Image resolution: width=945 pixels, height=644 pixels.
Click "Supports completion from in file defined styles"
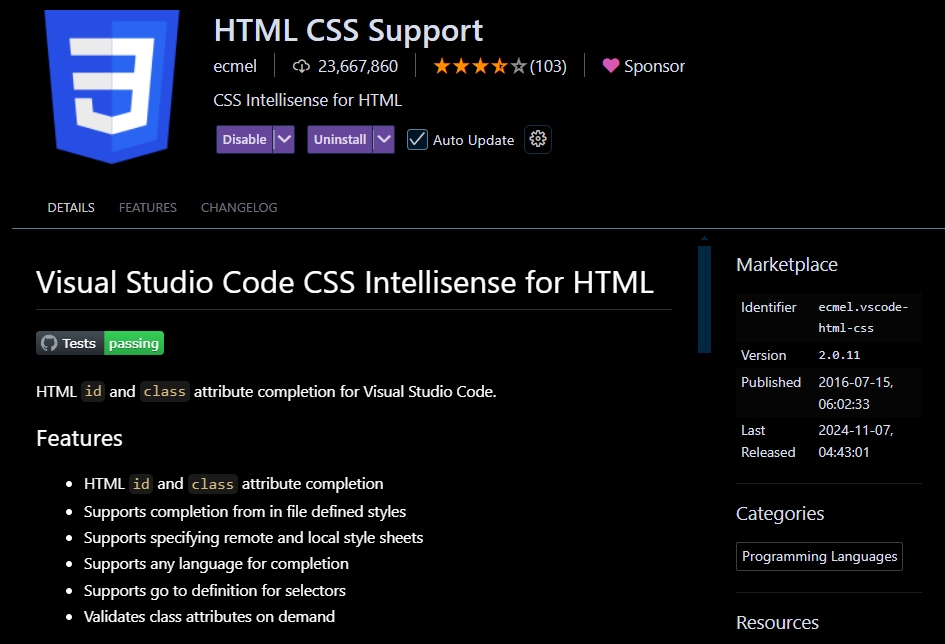point(245,511)
